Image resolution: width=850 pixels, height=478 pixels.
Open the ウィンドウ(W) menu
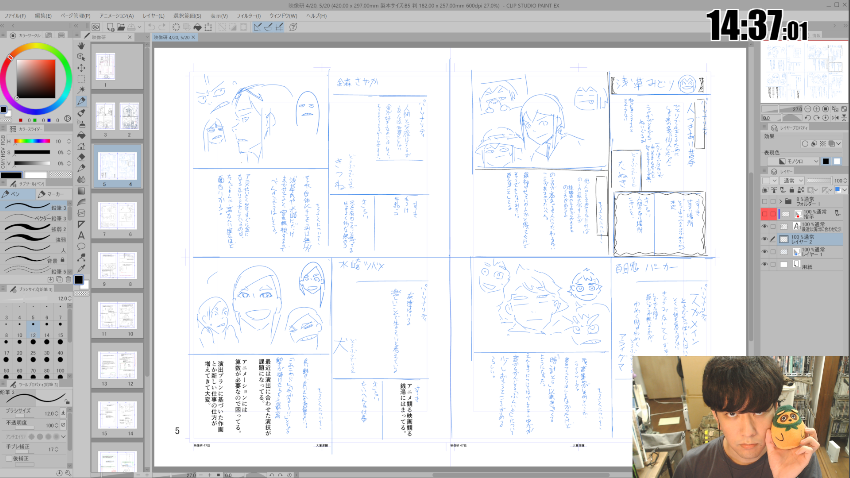tap(283, 16)
